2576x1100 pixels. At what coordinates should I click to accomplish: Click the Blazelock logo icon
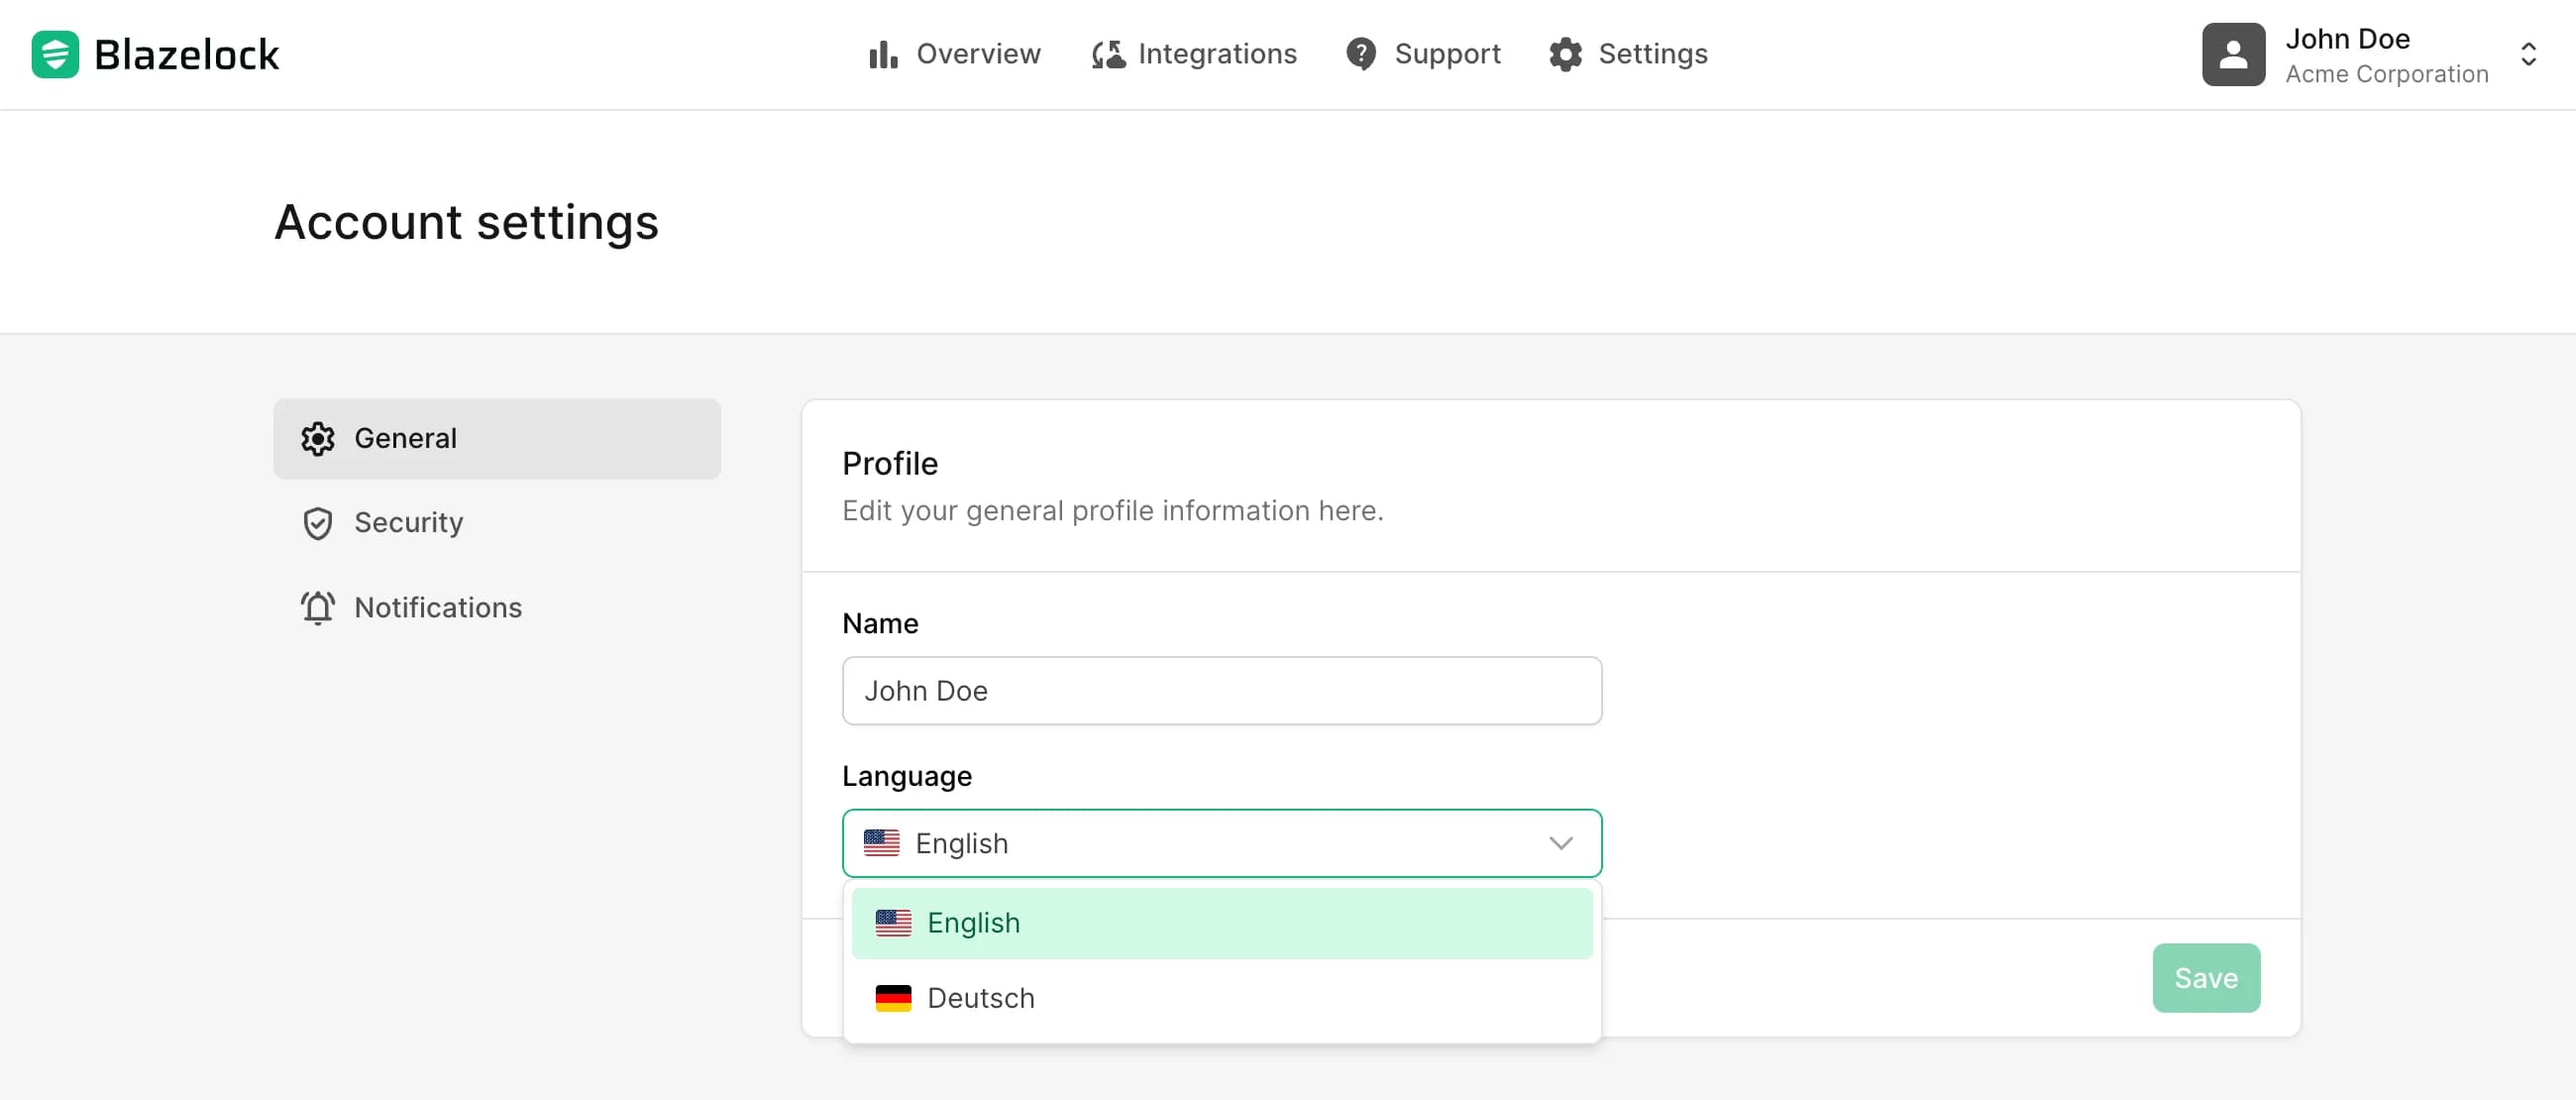pos(55,54)
